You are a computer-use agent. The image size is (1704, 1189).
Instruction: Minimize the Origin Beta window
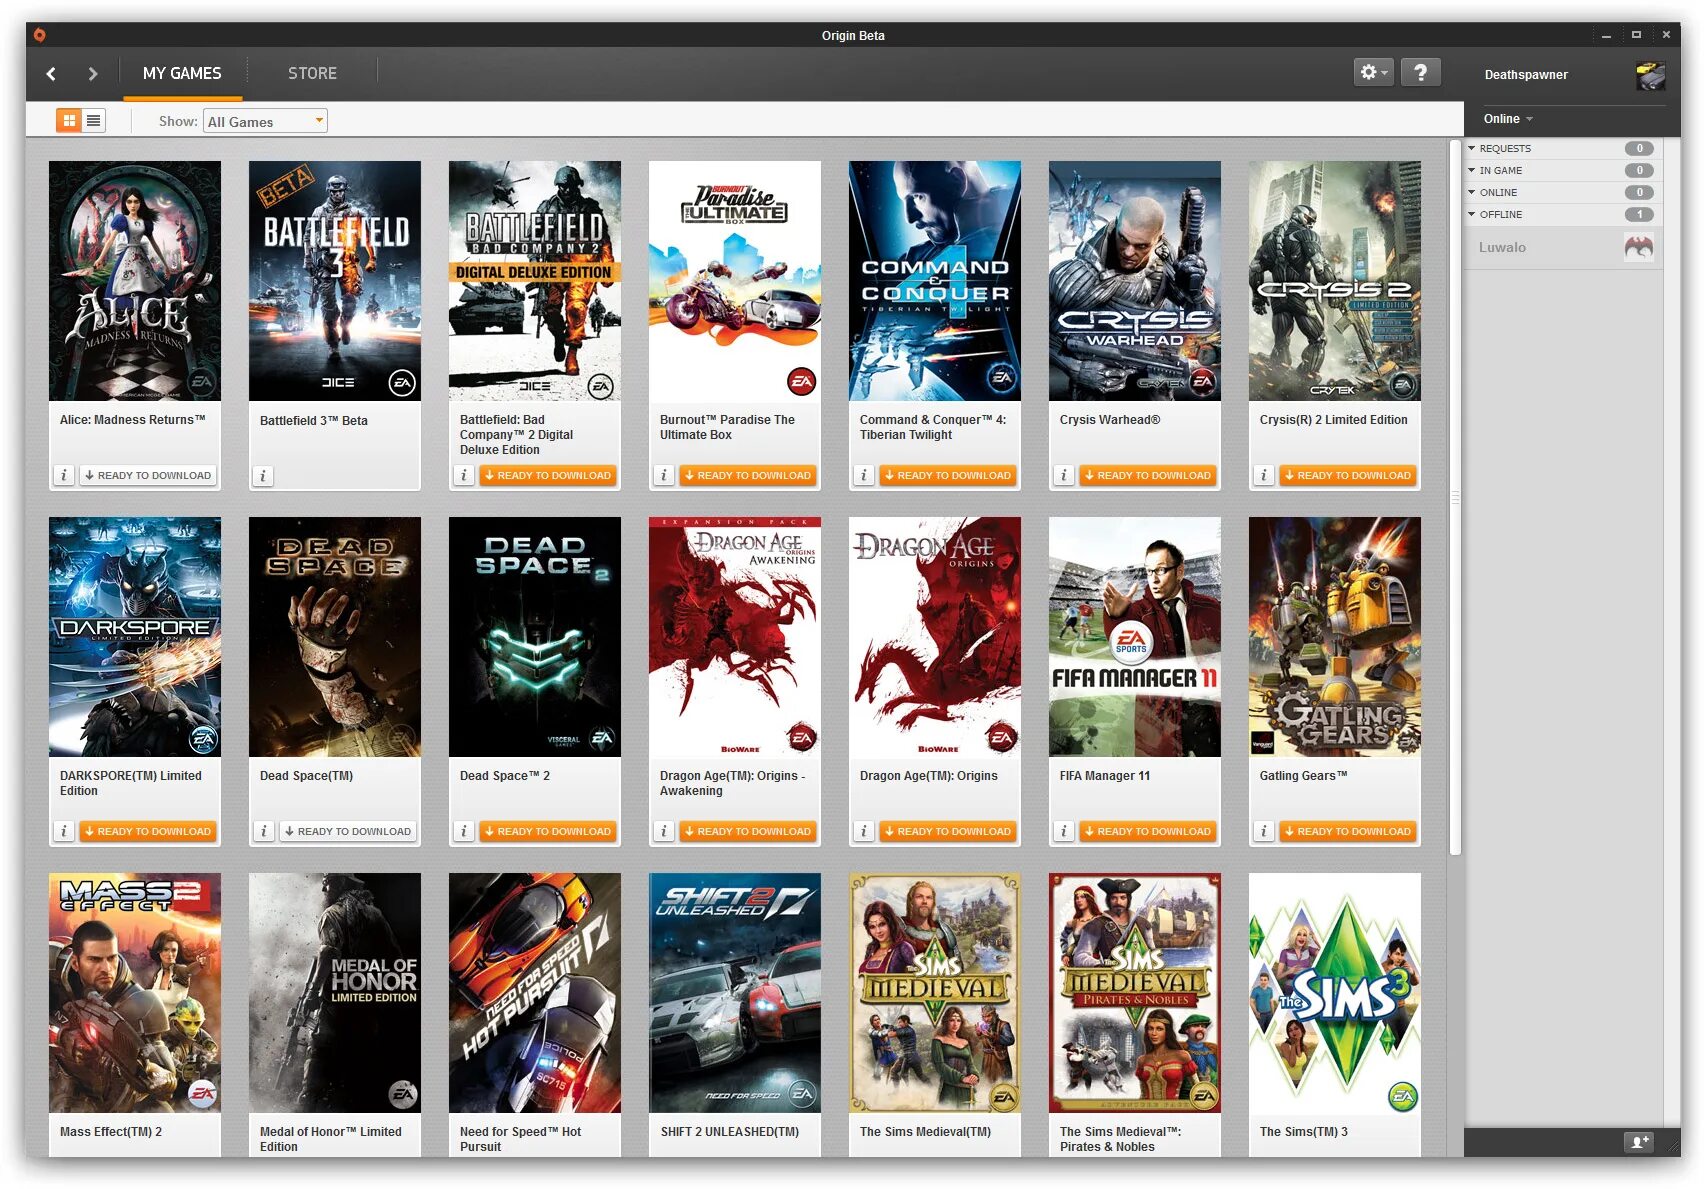coord(1606,35)
